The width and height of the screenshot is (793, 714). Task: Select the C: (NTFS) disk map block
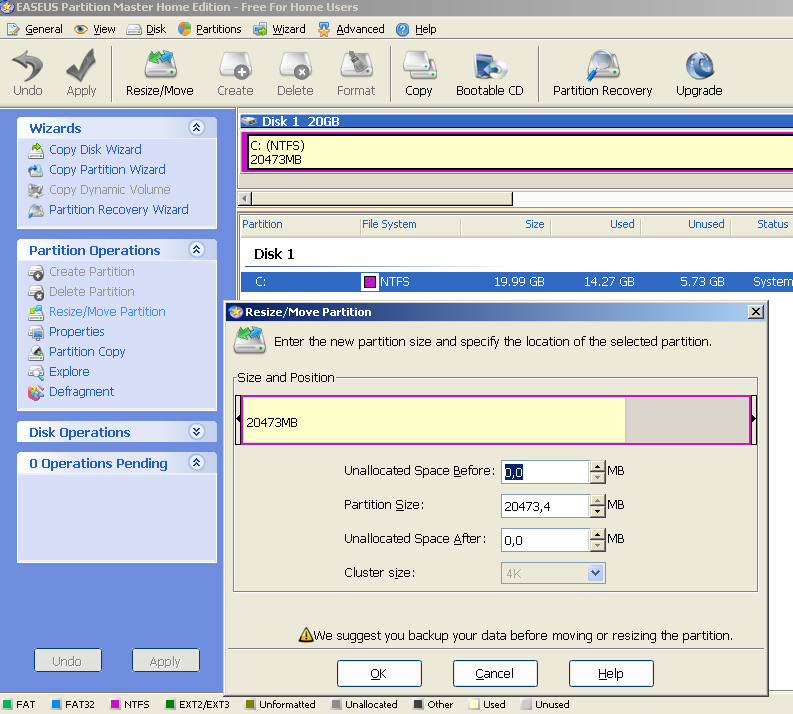click(518, 152)
